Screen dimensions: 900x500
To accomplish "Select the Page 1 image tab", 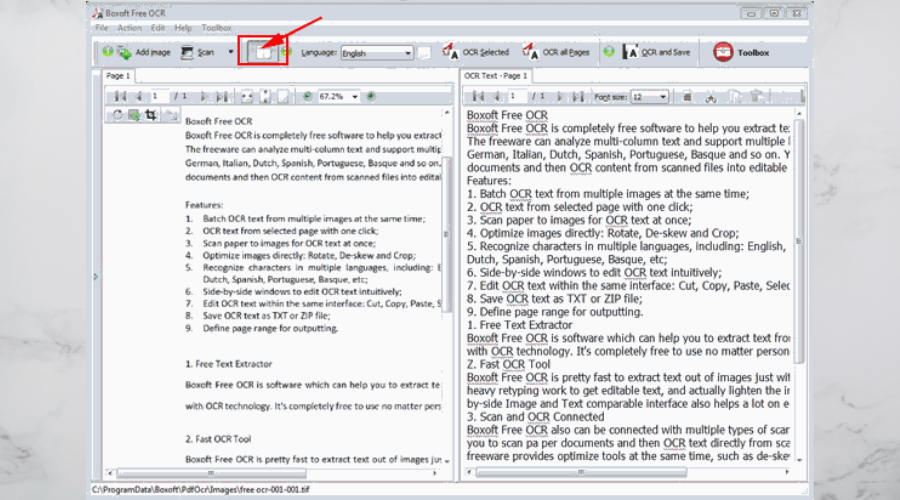I will coord(118,76).
